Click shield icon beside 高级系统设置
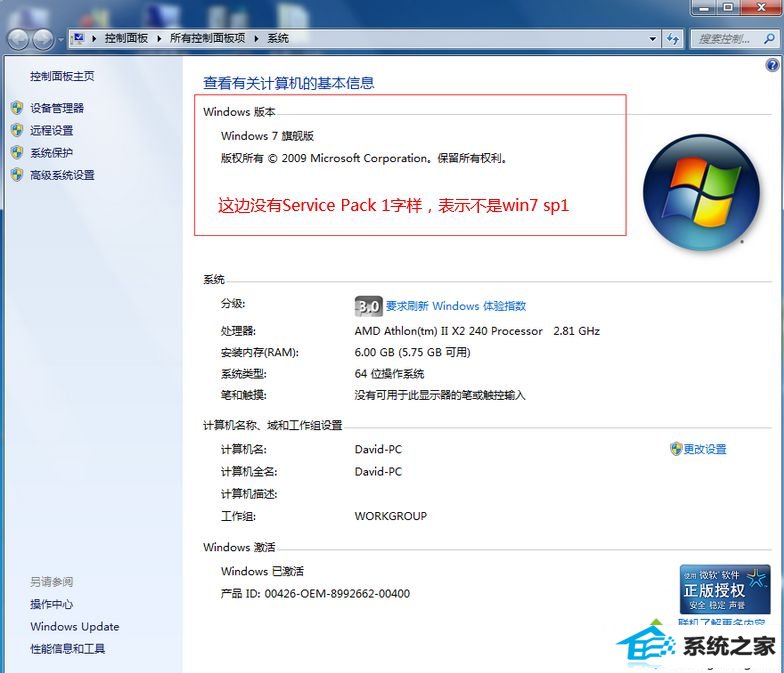The width and height of the screenshot is (784, 673). (x=18, y=174)
